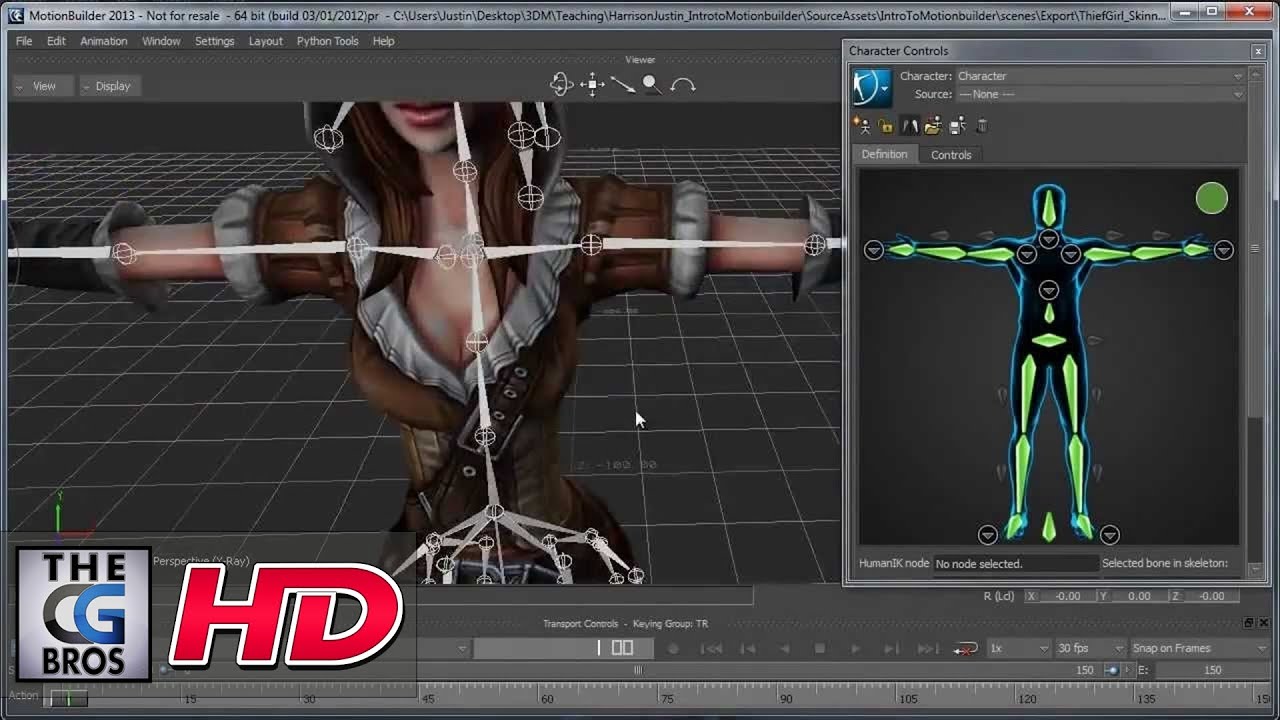Open the Edit menu

click(x=56, y=41)
